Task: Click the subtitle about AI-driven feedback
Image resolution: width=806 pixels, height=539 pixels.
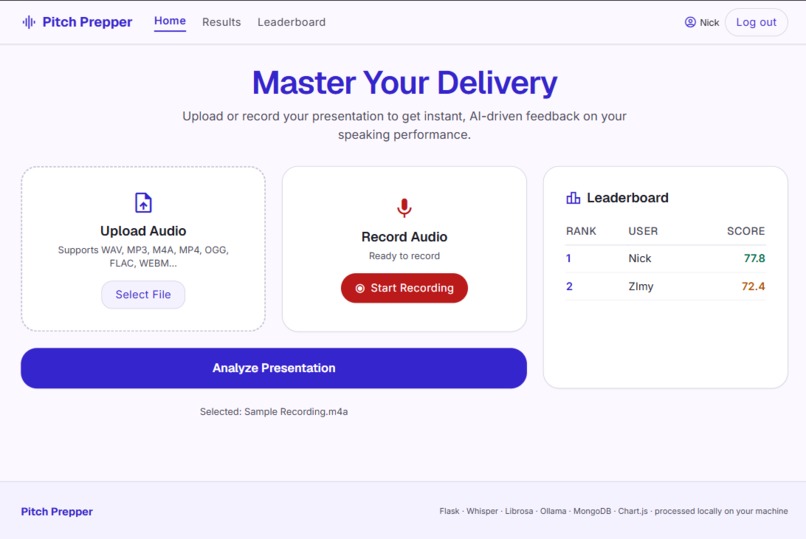Action: click(405, 125)
